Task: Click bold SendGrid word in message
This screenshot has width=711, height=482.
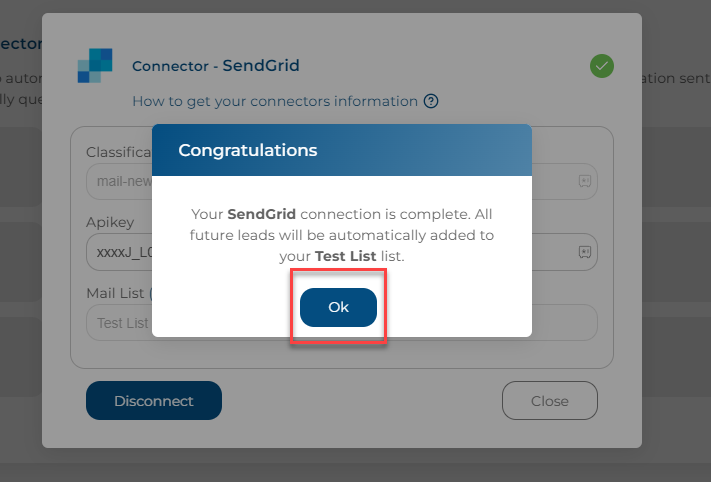Action: pyautogui.click(x=261, y=214)
